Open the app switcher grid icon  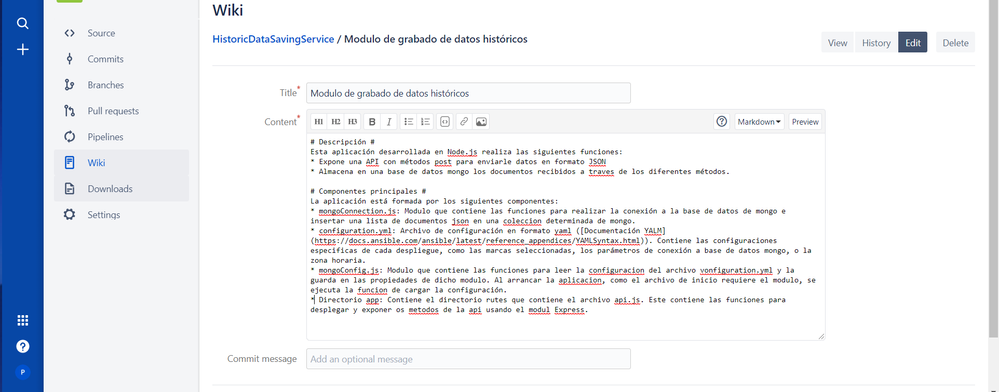coord(23,321)
